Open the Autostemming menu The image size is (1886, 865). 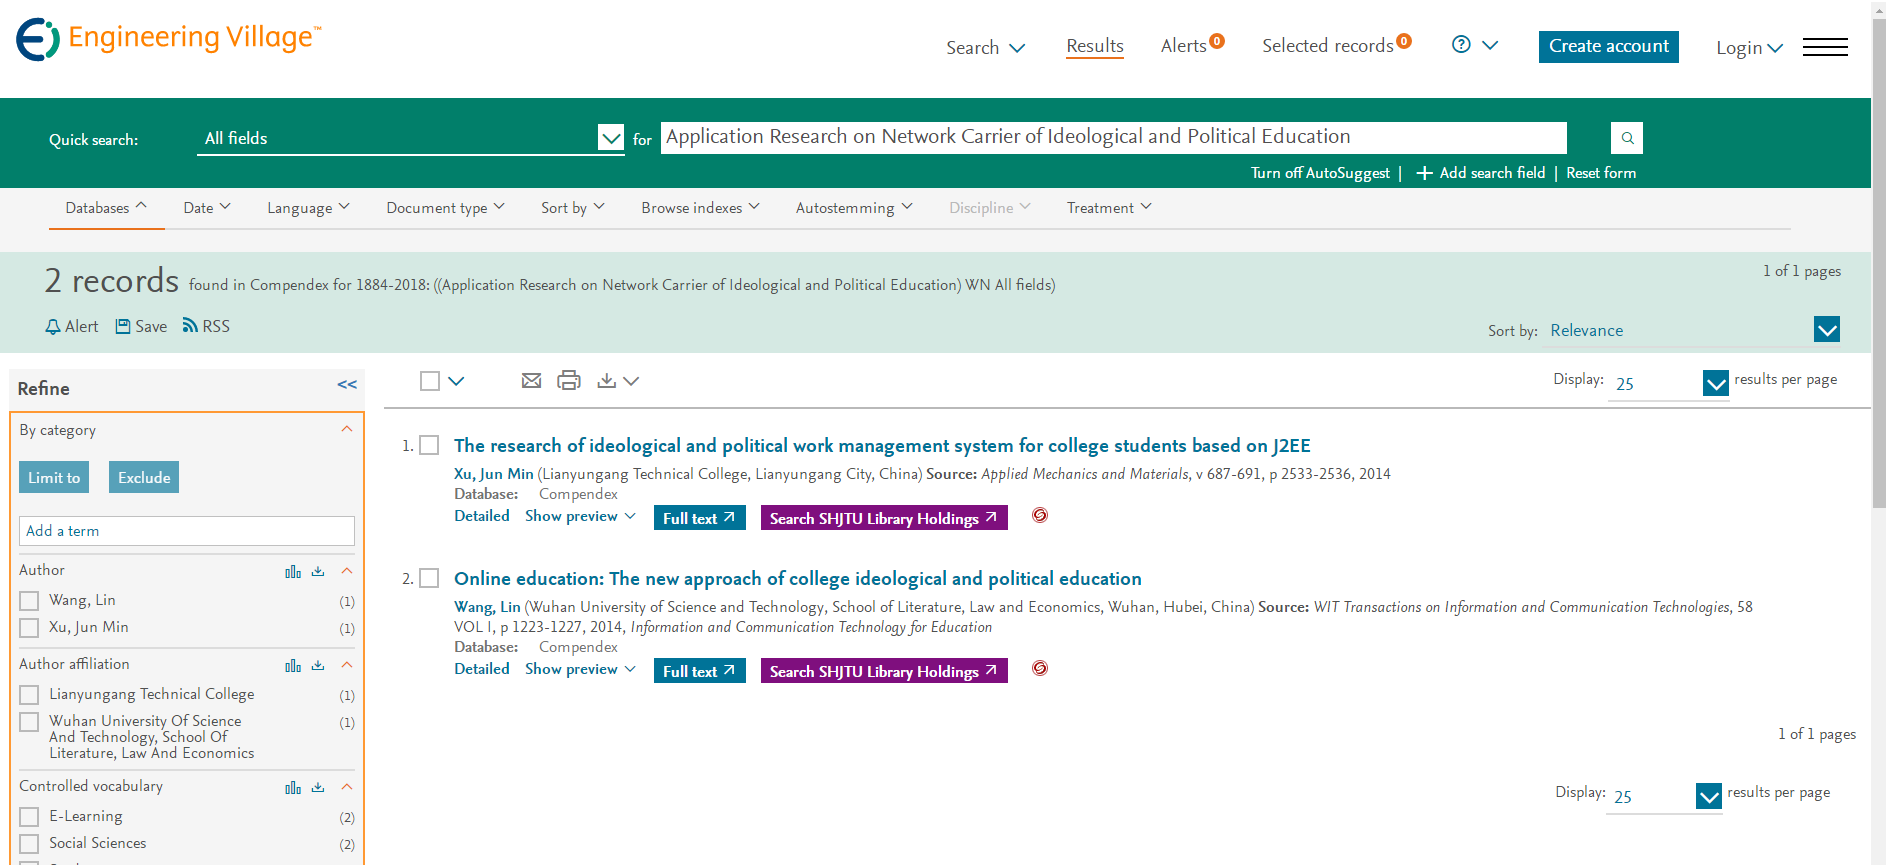(854, 208)
